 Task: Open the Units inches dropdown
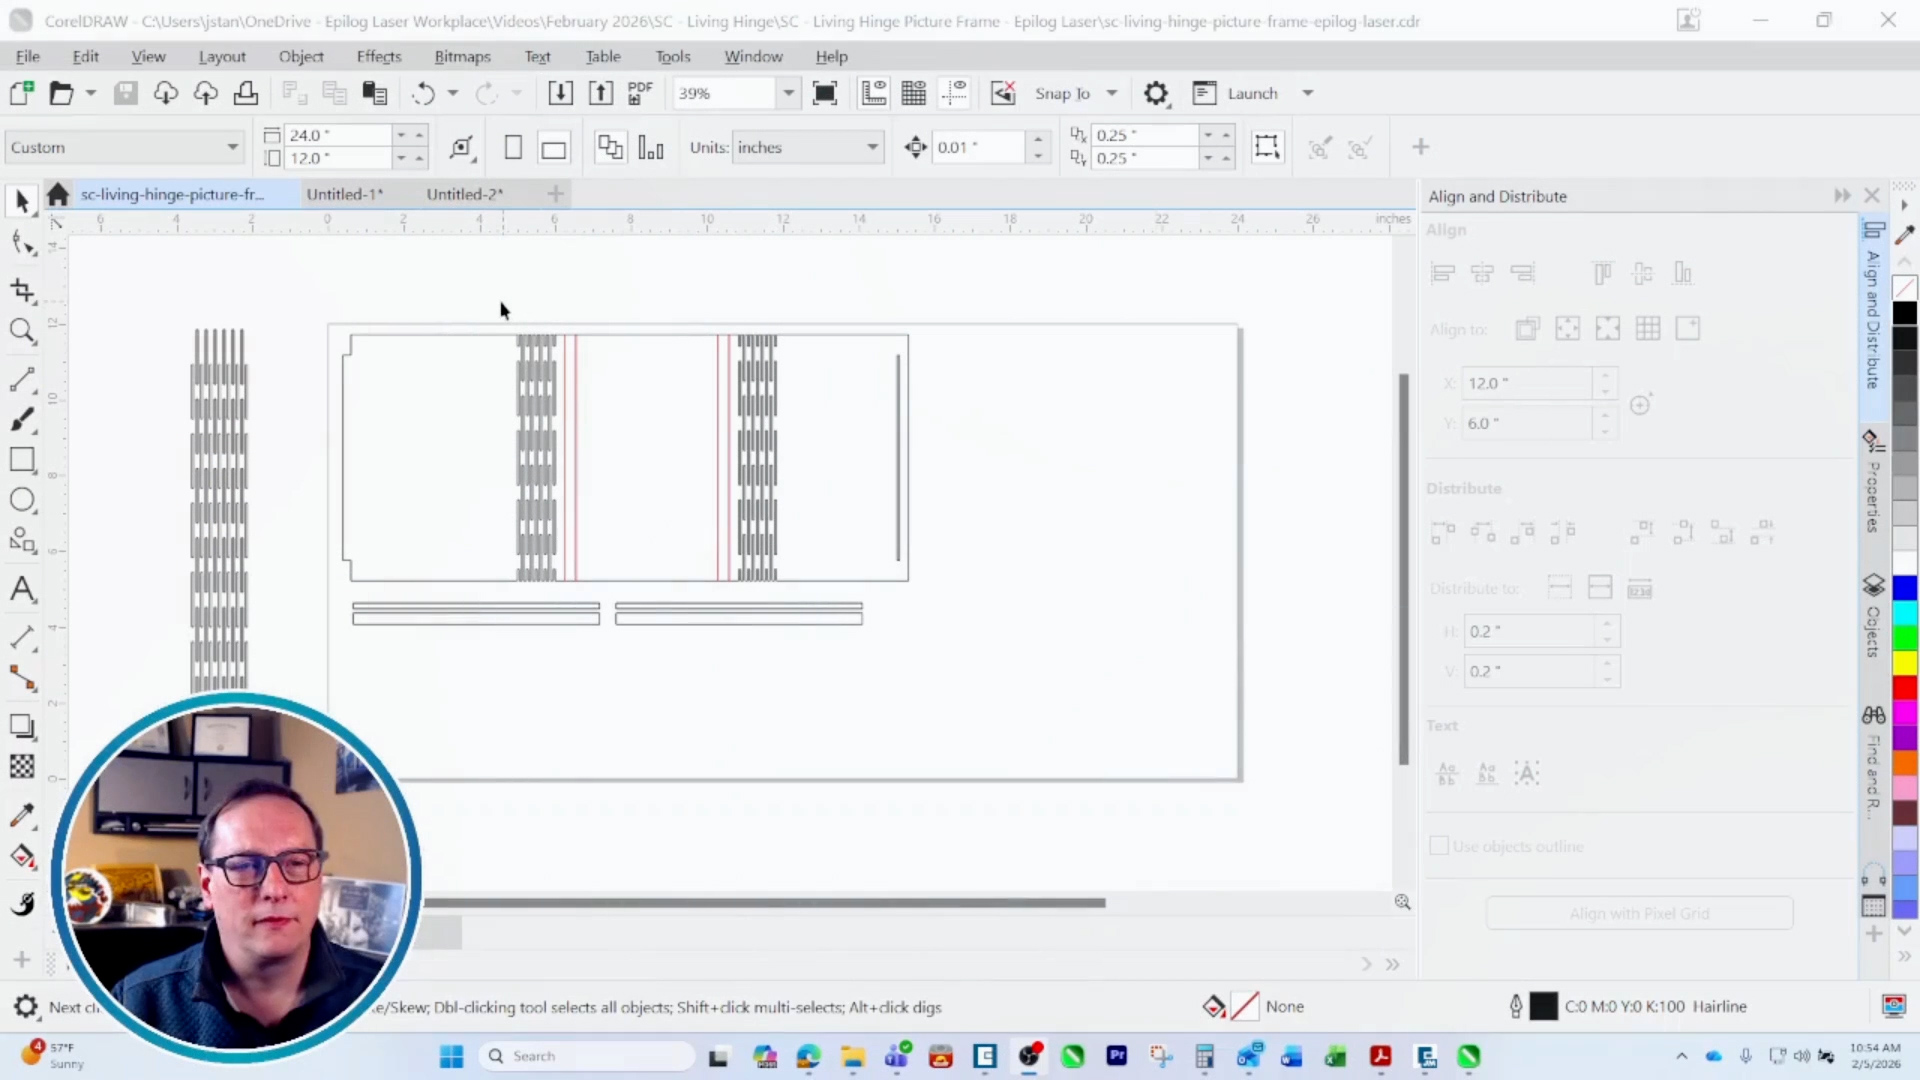[x=872, y=147]
